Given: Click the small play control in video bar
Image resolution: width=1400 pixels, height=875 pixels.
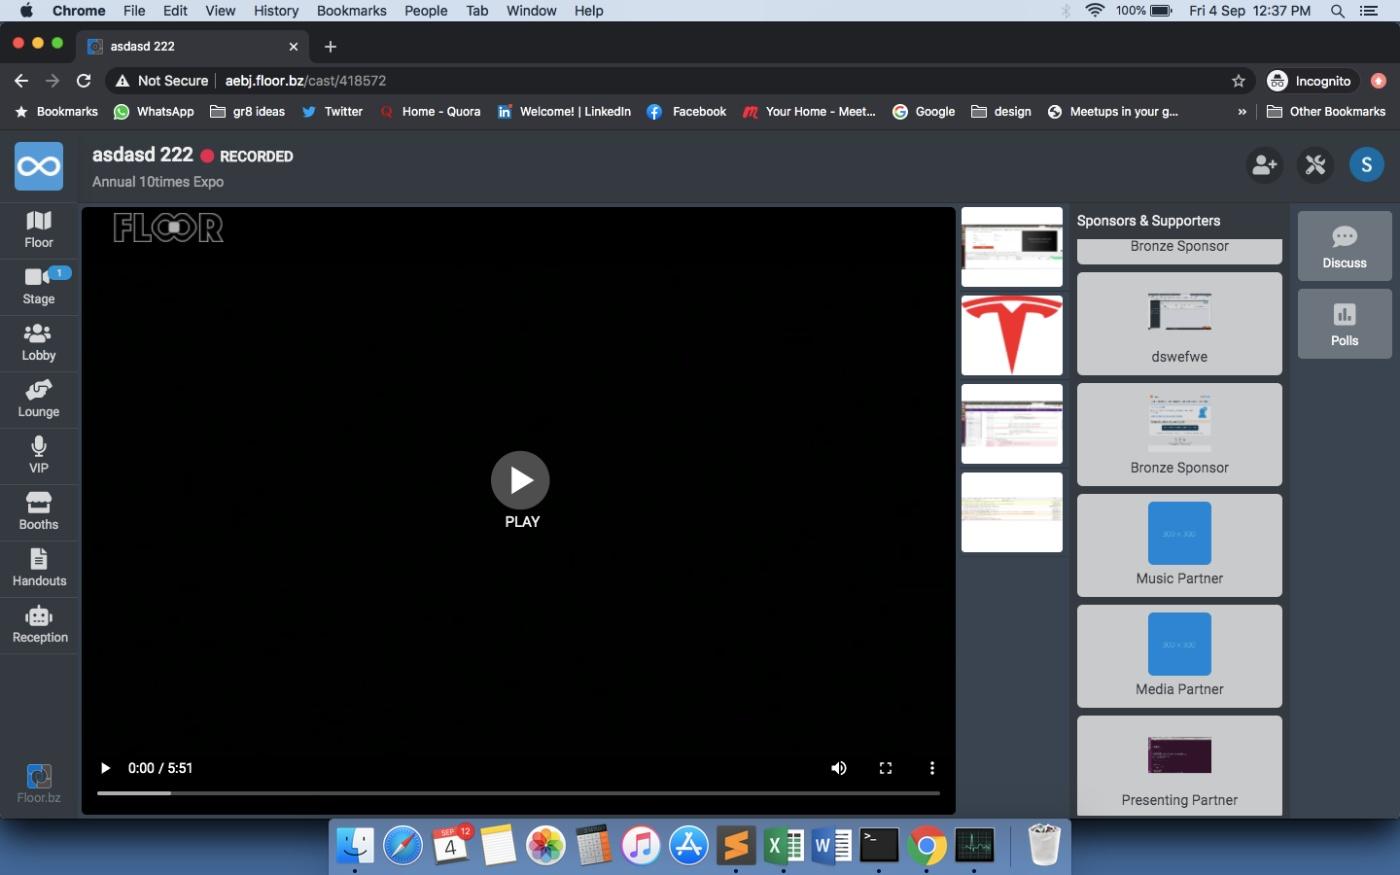Looking at the screenshot, I should coord(105,768).
